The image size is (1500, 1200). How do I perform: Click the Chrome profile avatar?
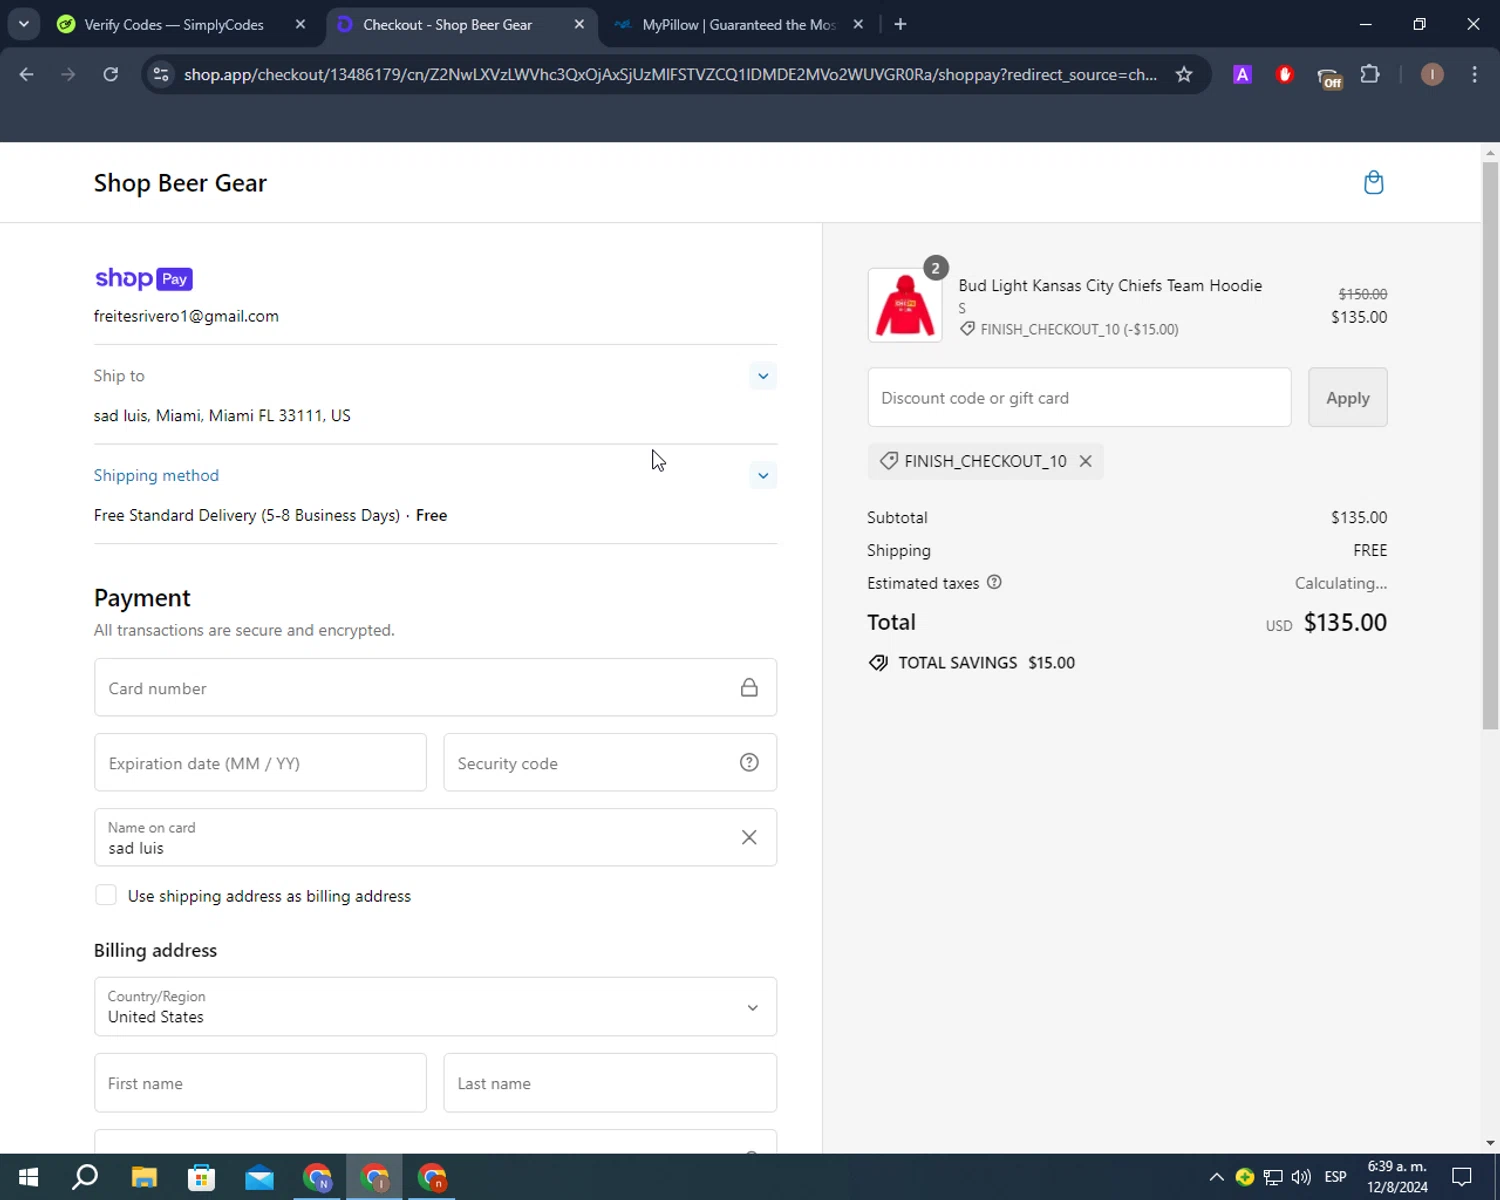coord(1432,75)
